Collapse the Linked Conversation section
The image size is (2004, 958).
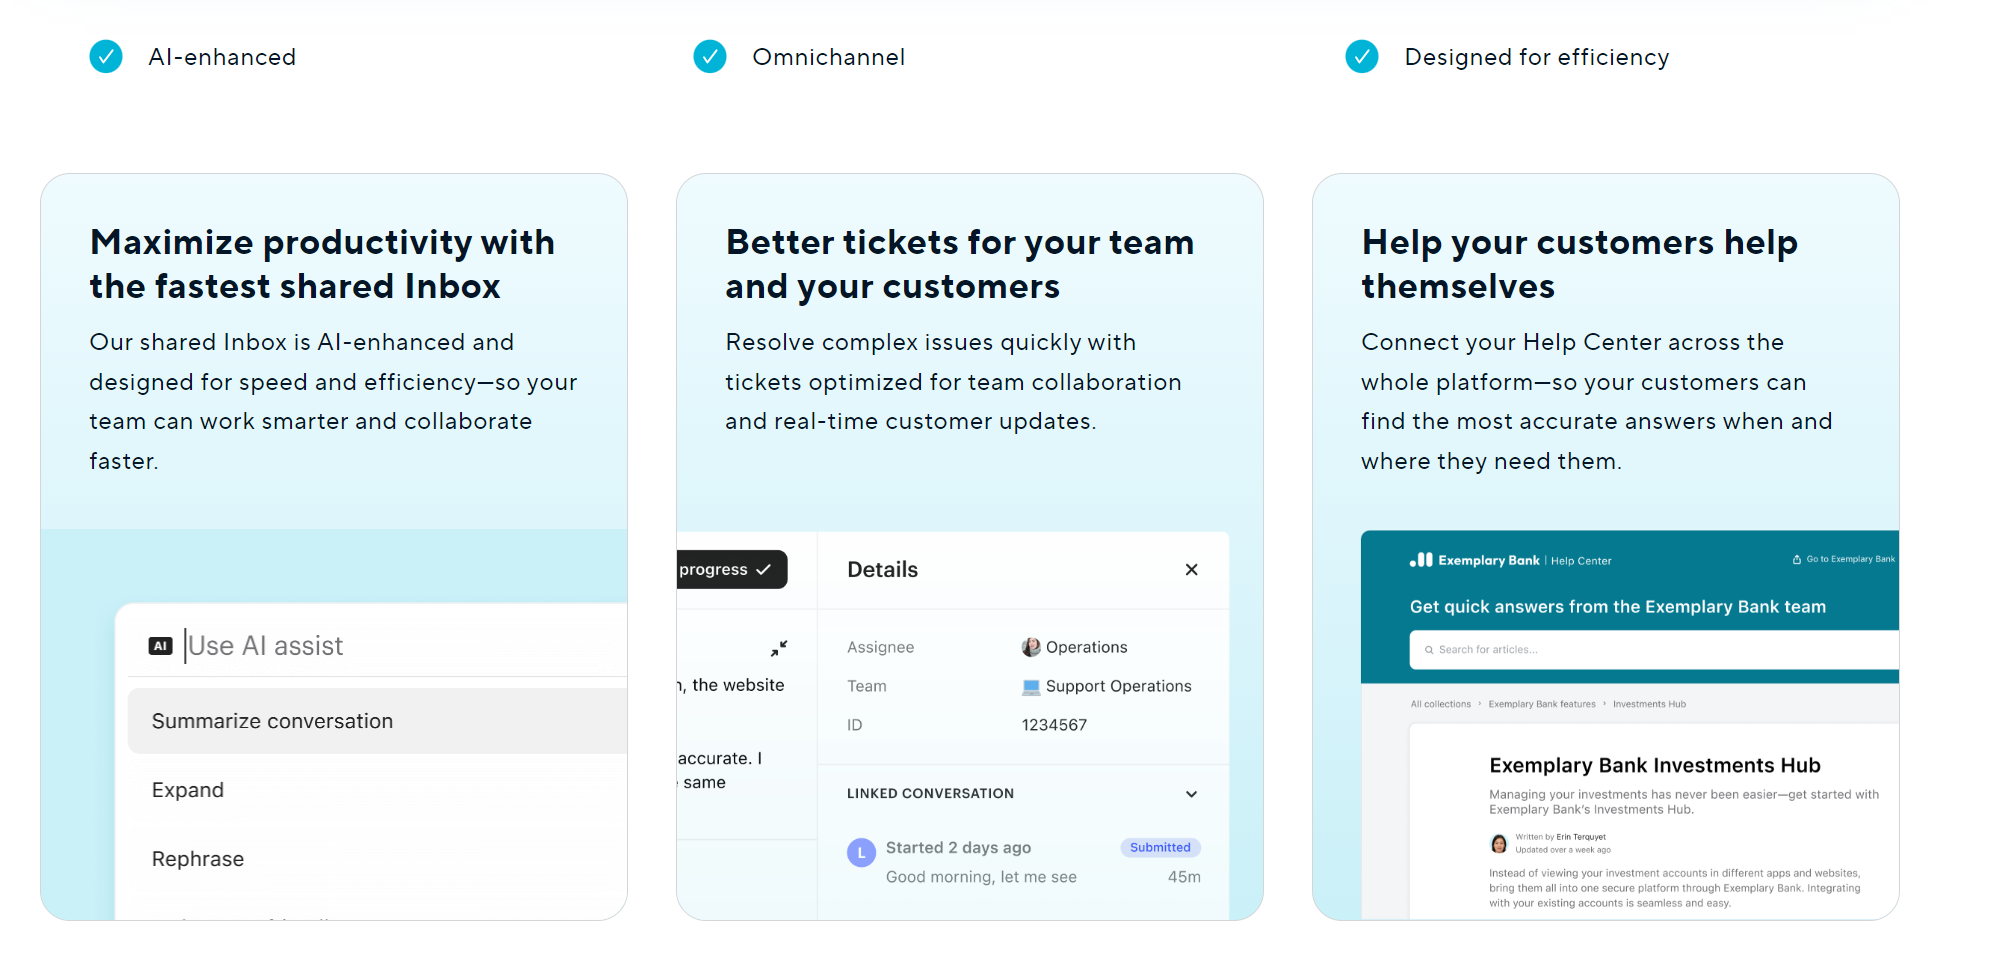click(x=1191, y=794)
